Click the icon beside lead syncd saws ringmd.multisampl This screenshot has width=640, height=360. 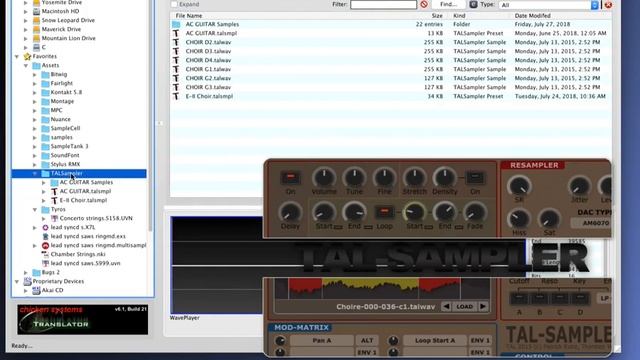click(x=45, y=245)
